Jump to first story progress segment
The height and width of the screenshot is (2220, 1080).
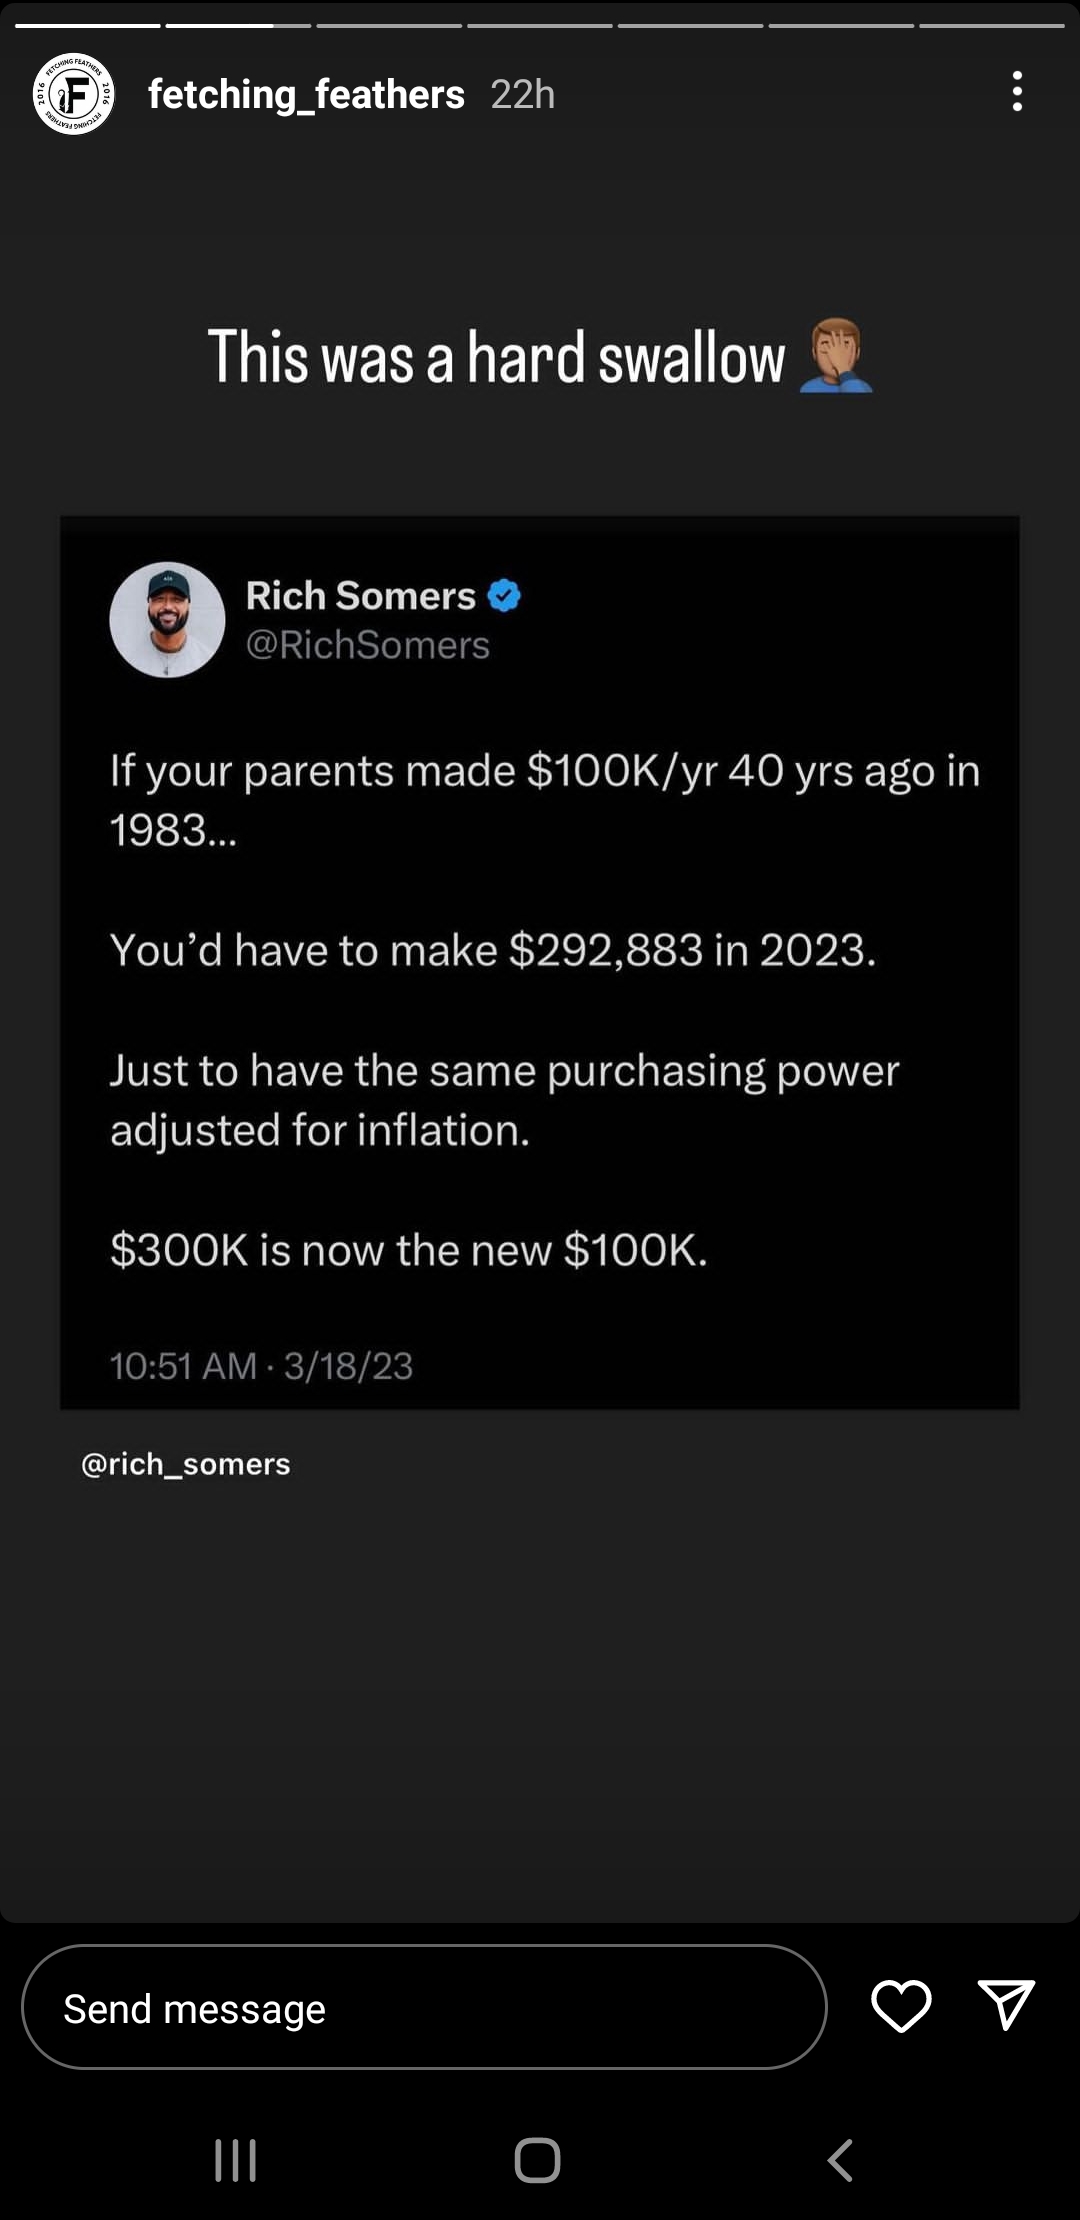[x=88, y=25]
